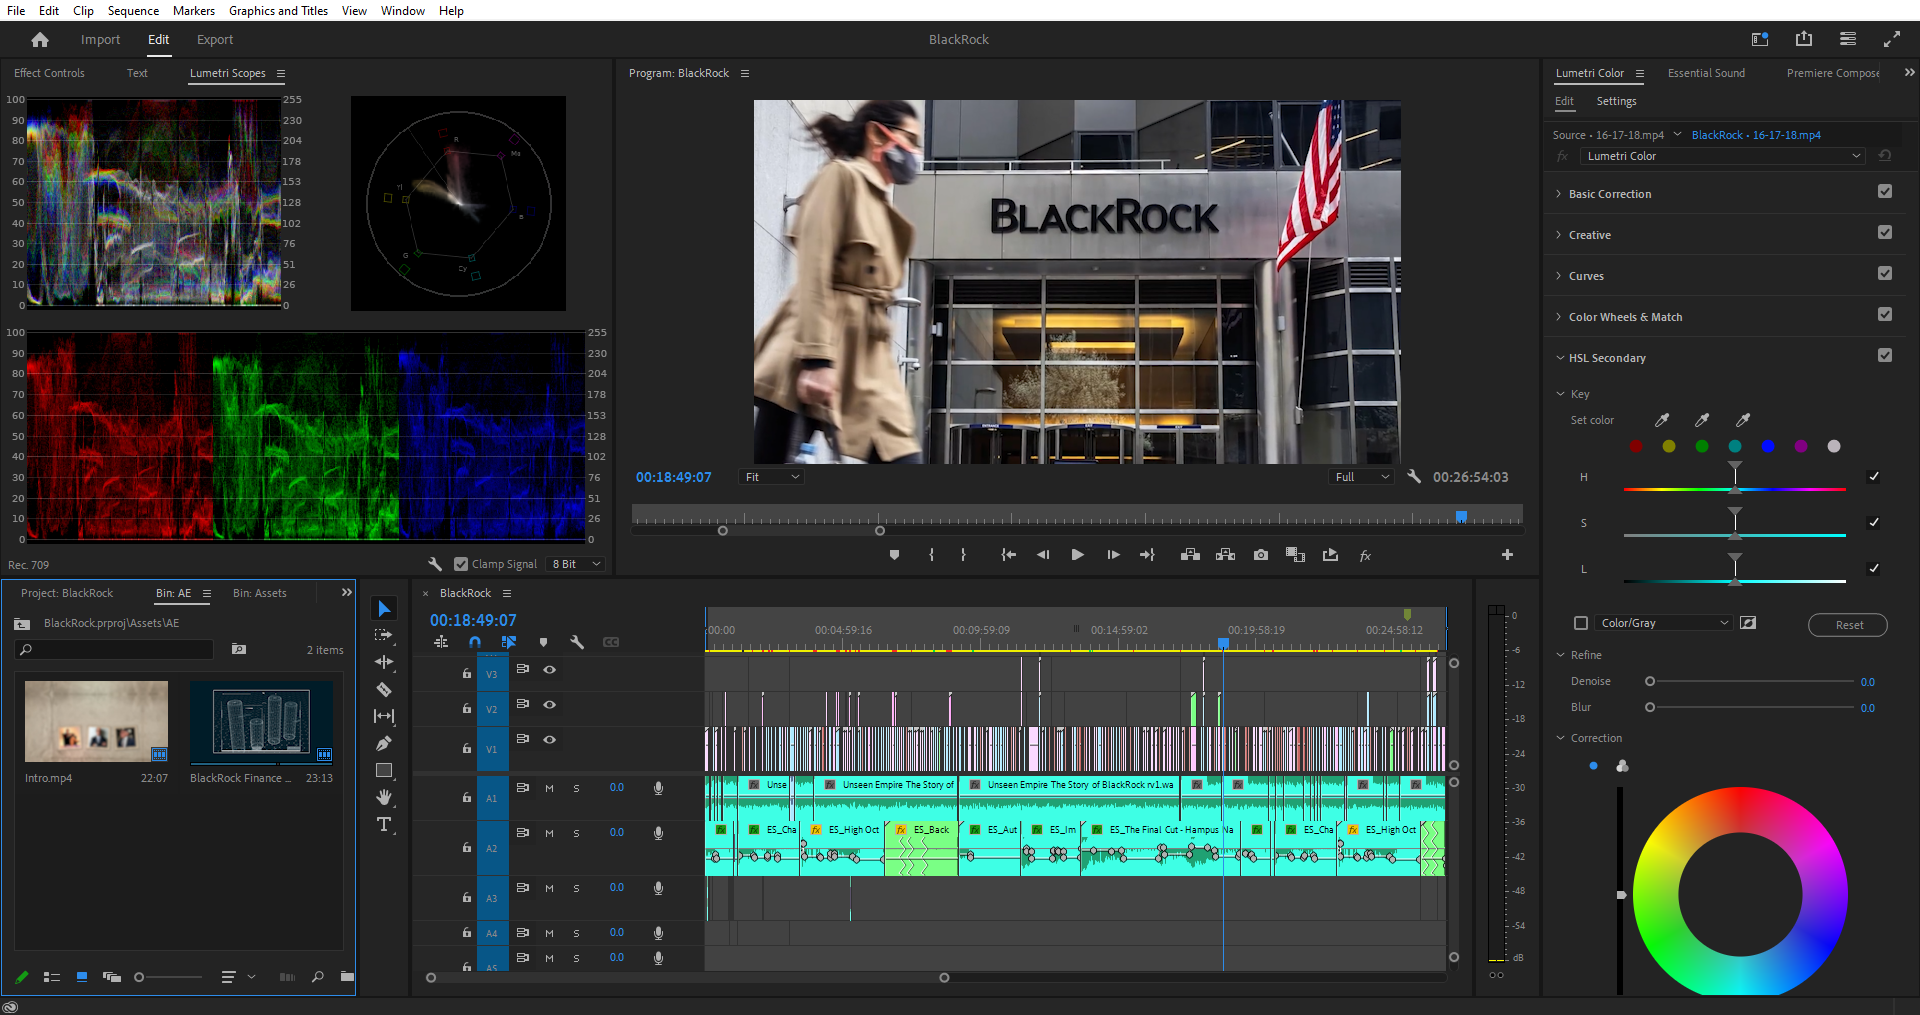Open timeline display settings wrench
Image resolution: width=1920 pixels, height=1015 pixels.
[x=577, y=642]
